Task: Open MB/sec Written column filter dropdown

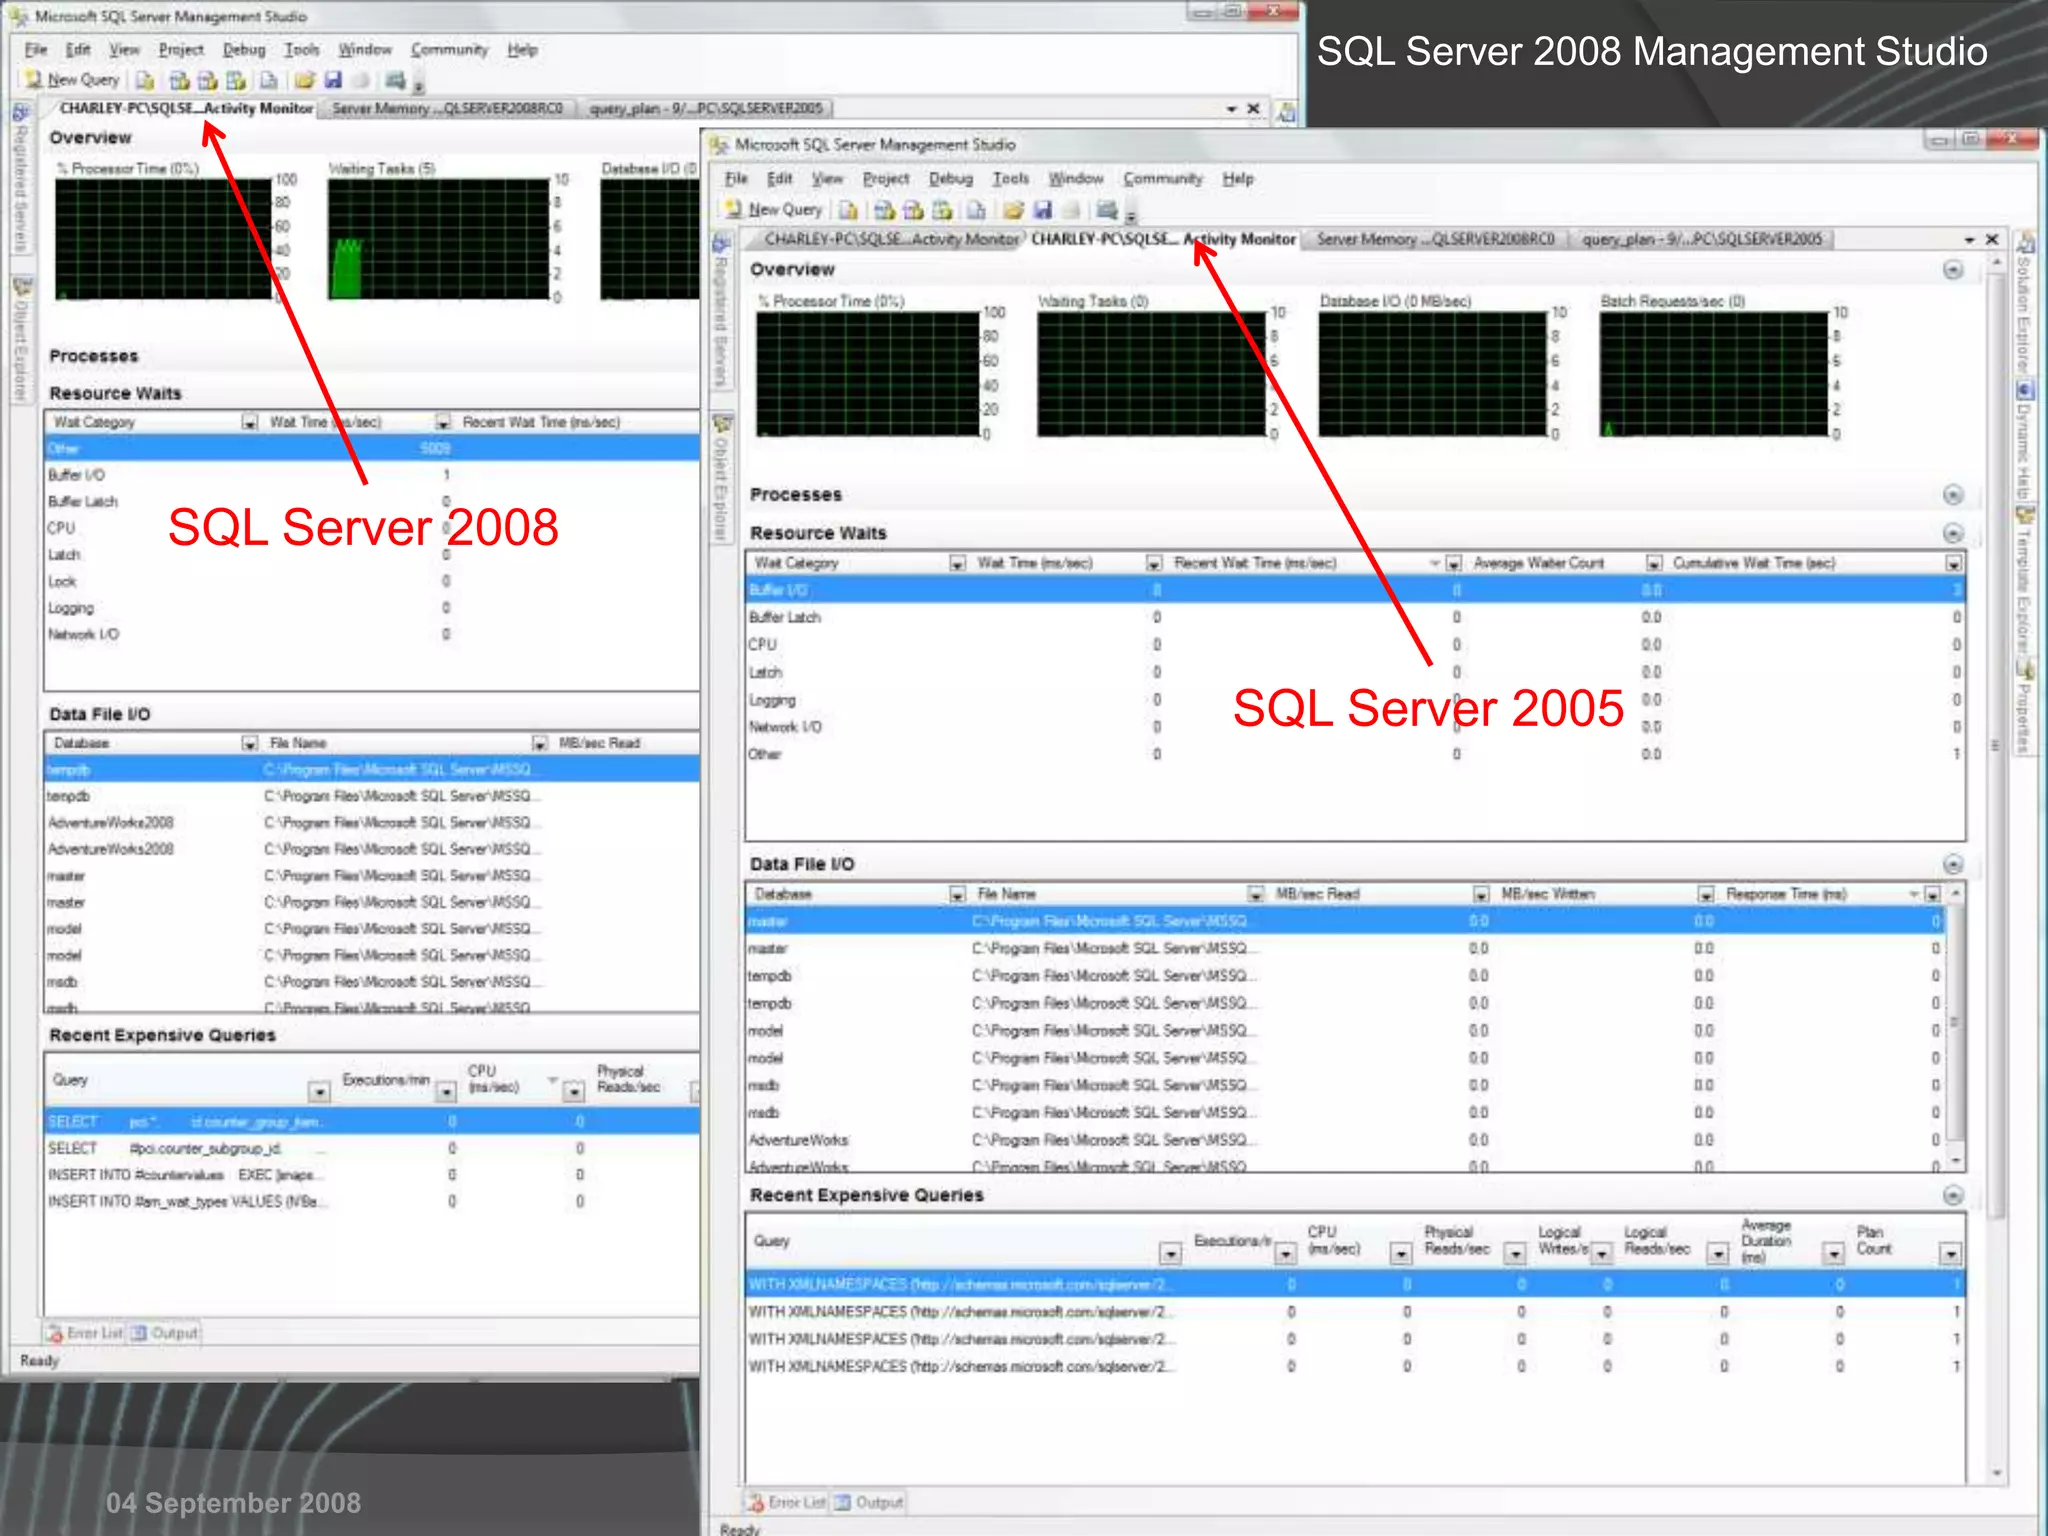Action: tap(1706, 894)
